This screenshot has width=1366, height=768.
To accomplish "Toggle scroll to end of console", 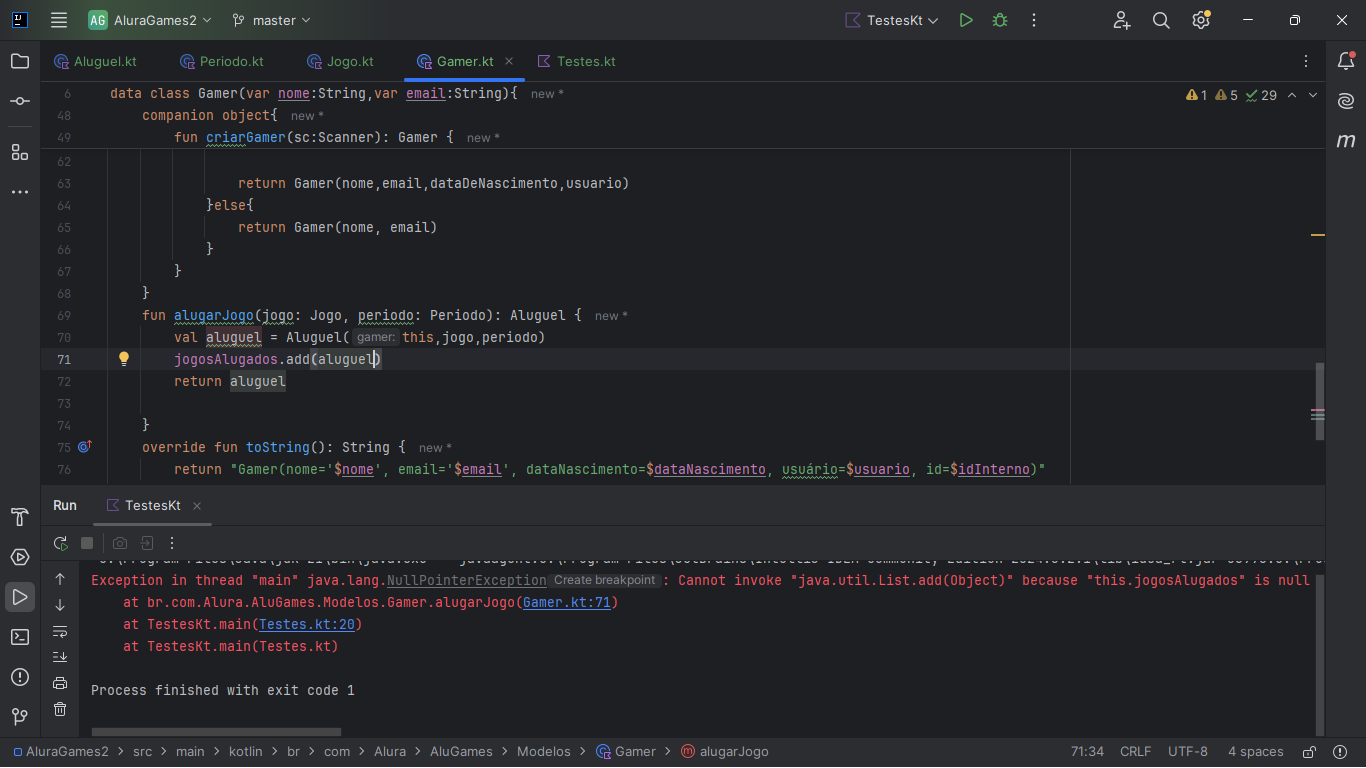I will (60, 657).
